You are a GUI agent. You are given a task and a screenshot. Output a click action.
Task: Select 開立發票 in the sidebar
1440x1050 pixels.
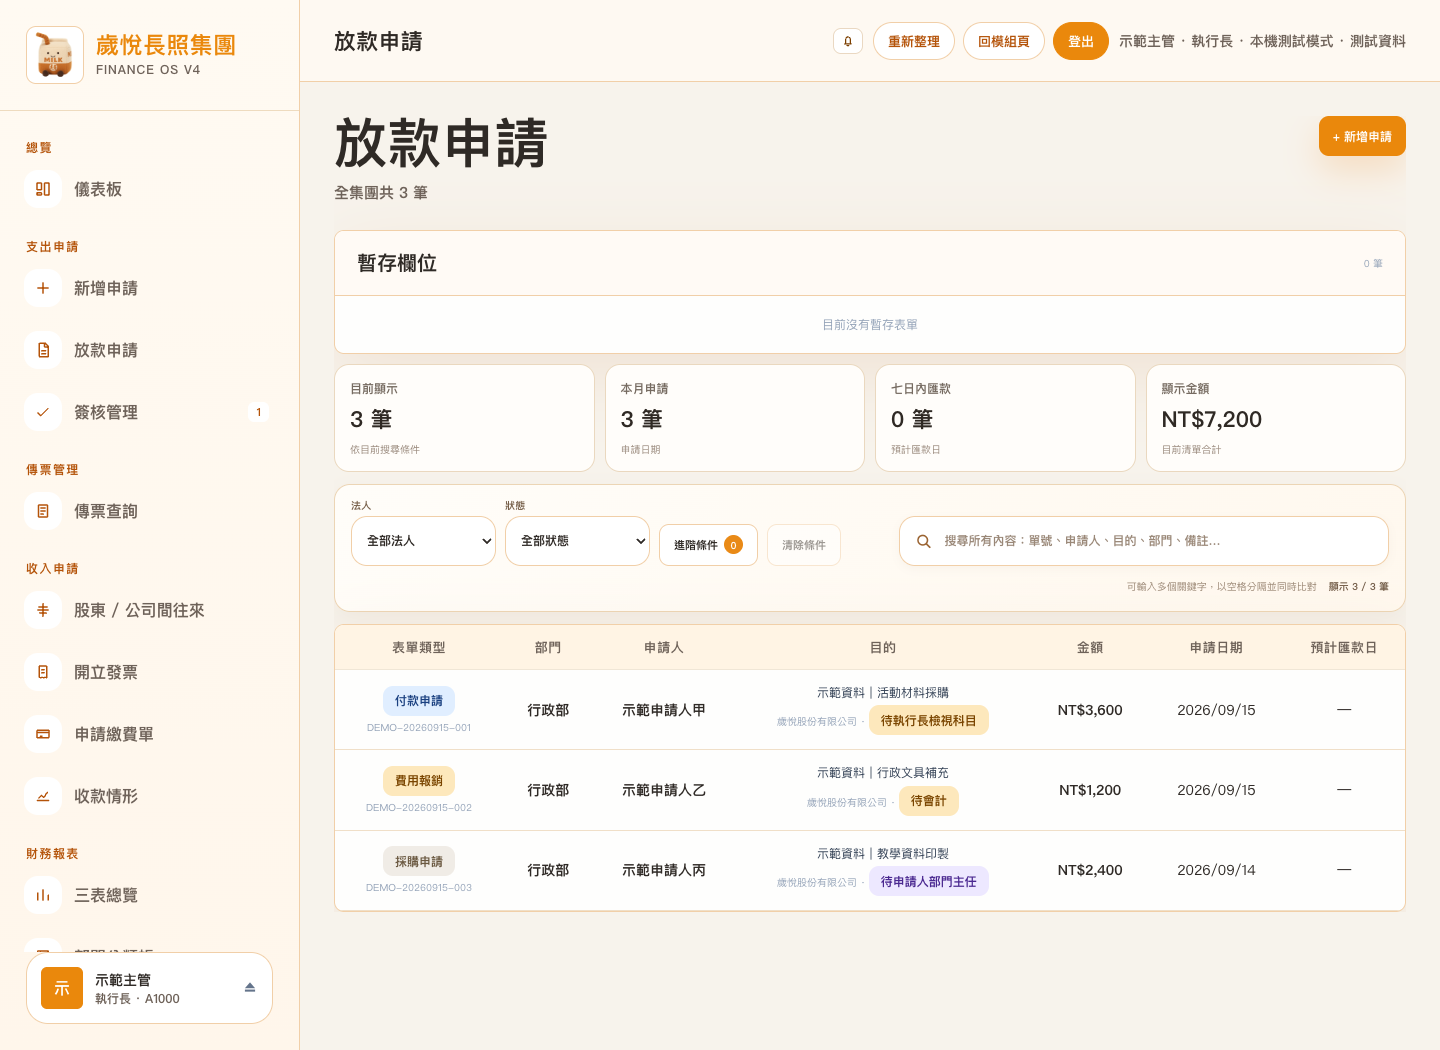click(148, 672)
